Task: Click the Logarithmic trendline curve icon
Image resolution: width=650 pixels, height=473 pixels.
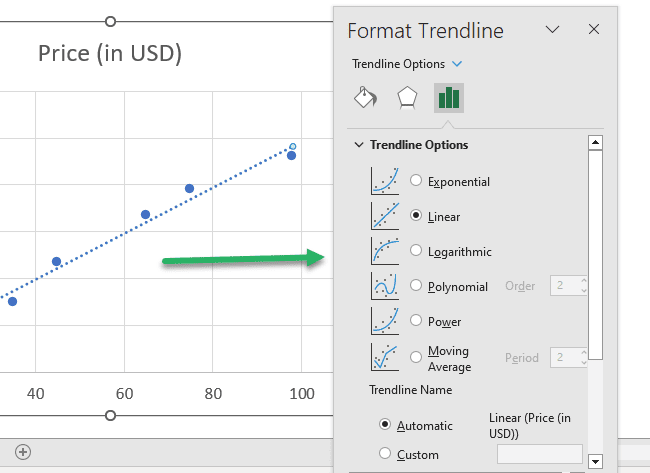Action: 385,251
